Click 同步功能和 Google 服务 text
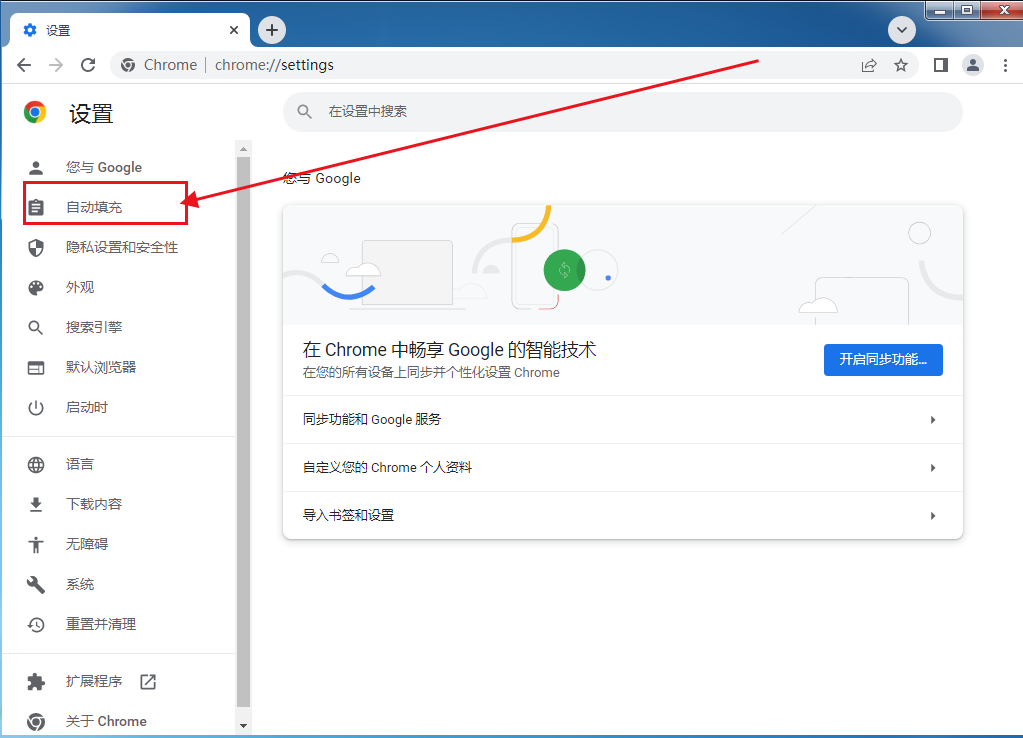This screenshot has height=738, width=1023. [x=372, y=420]
